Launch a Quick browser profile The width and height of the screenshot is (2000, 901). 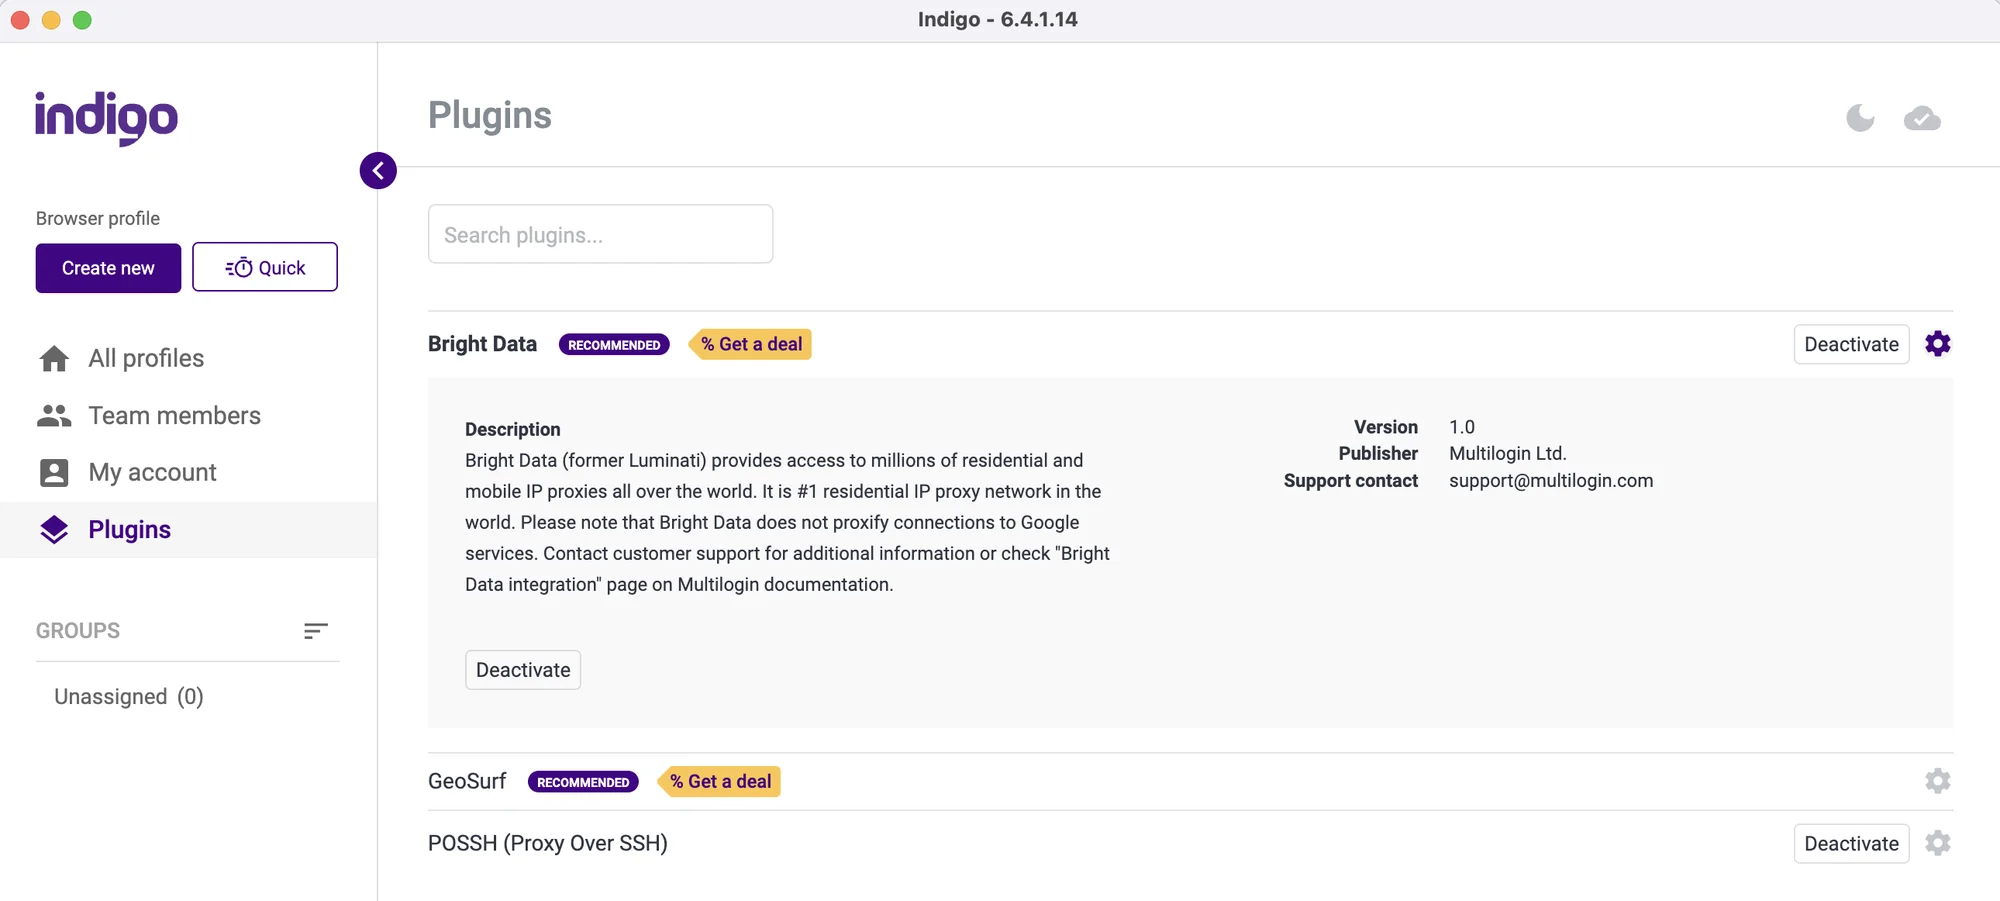click(x=265, y=267)
